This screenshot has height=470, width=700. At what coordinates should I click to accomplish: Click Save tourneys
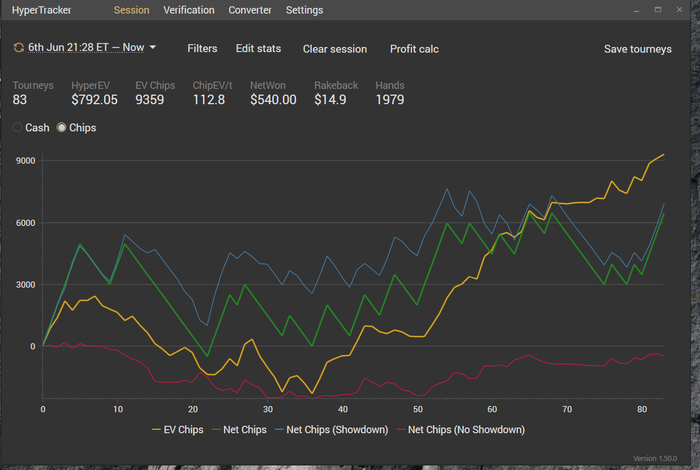[x=638, y=49]
